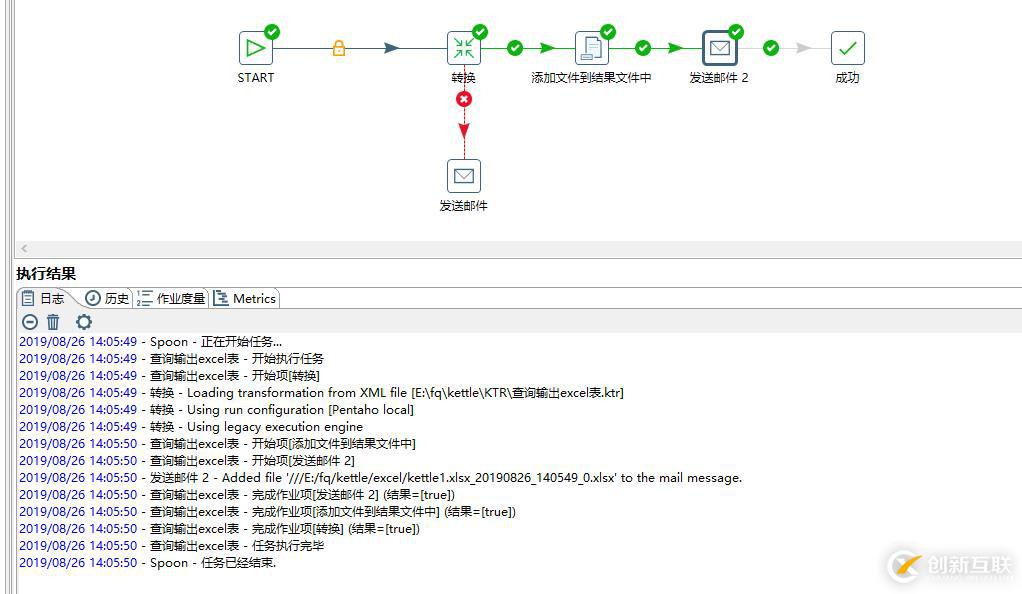Click the 成功 success entry icon

(x=847, y=48)
